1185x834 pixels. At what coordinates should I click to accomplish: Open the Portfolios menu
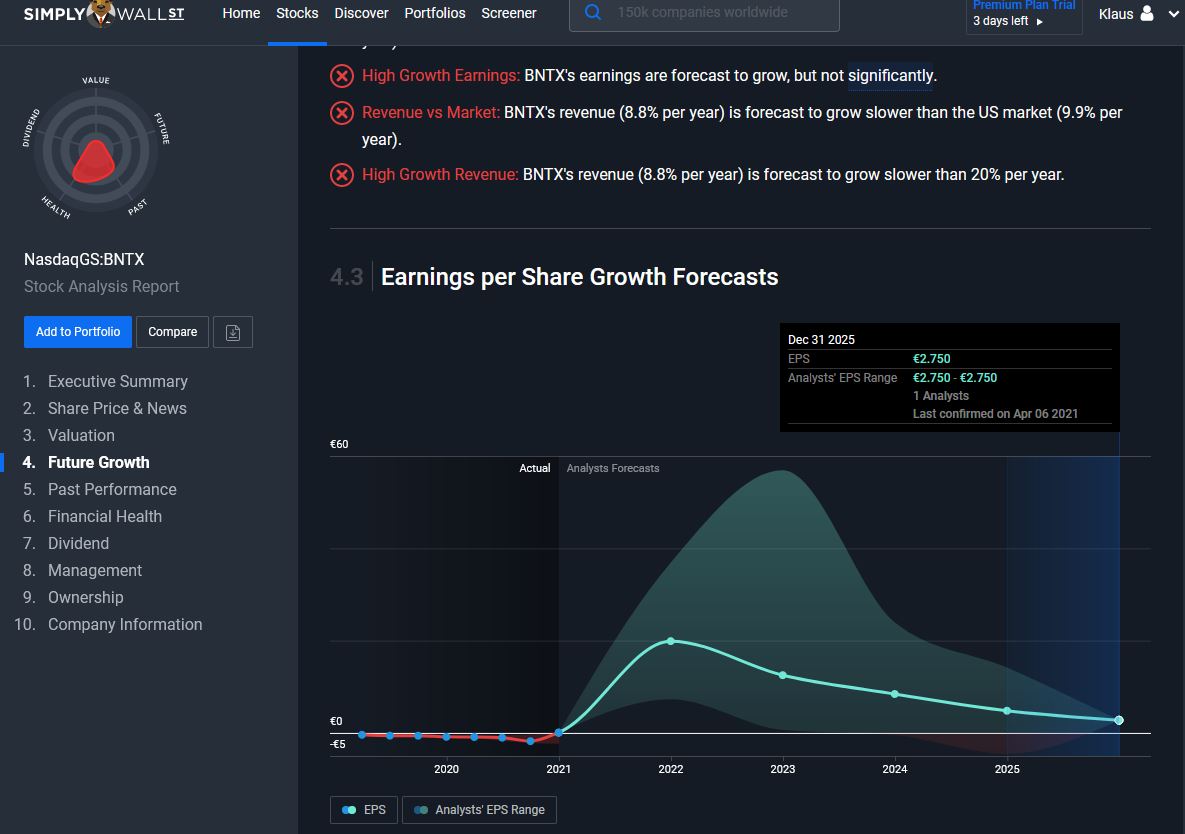(435, 14)
